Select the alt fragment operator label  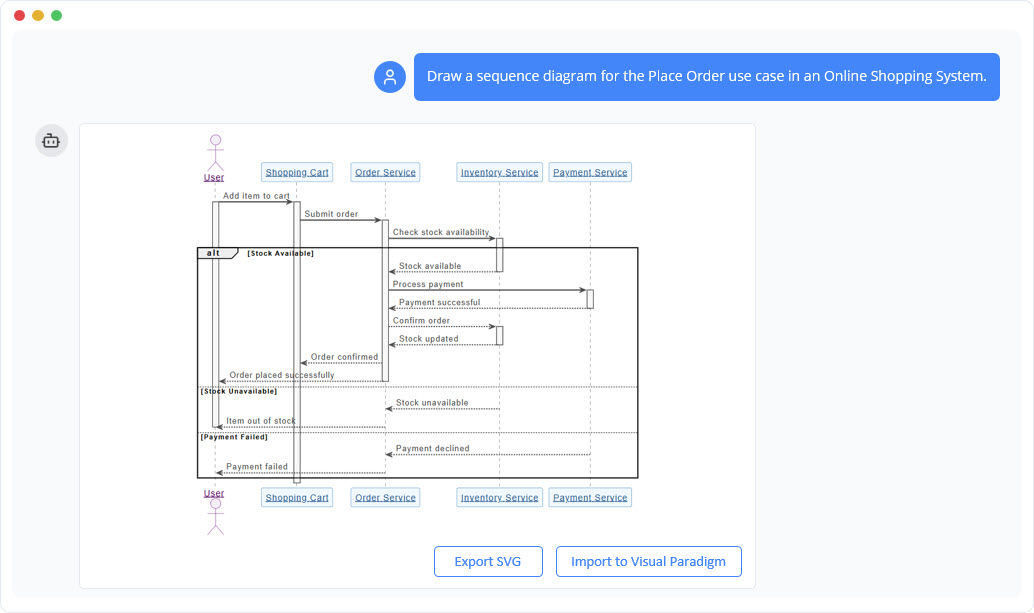tap(212, 253)
